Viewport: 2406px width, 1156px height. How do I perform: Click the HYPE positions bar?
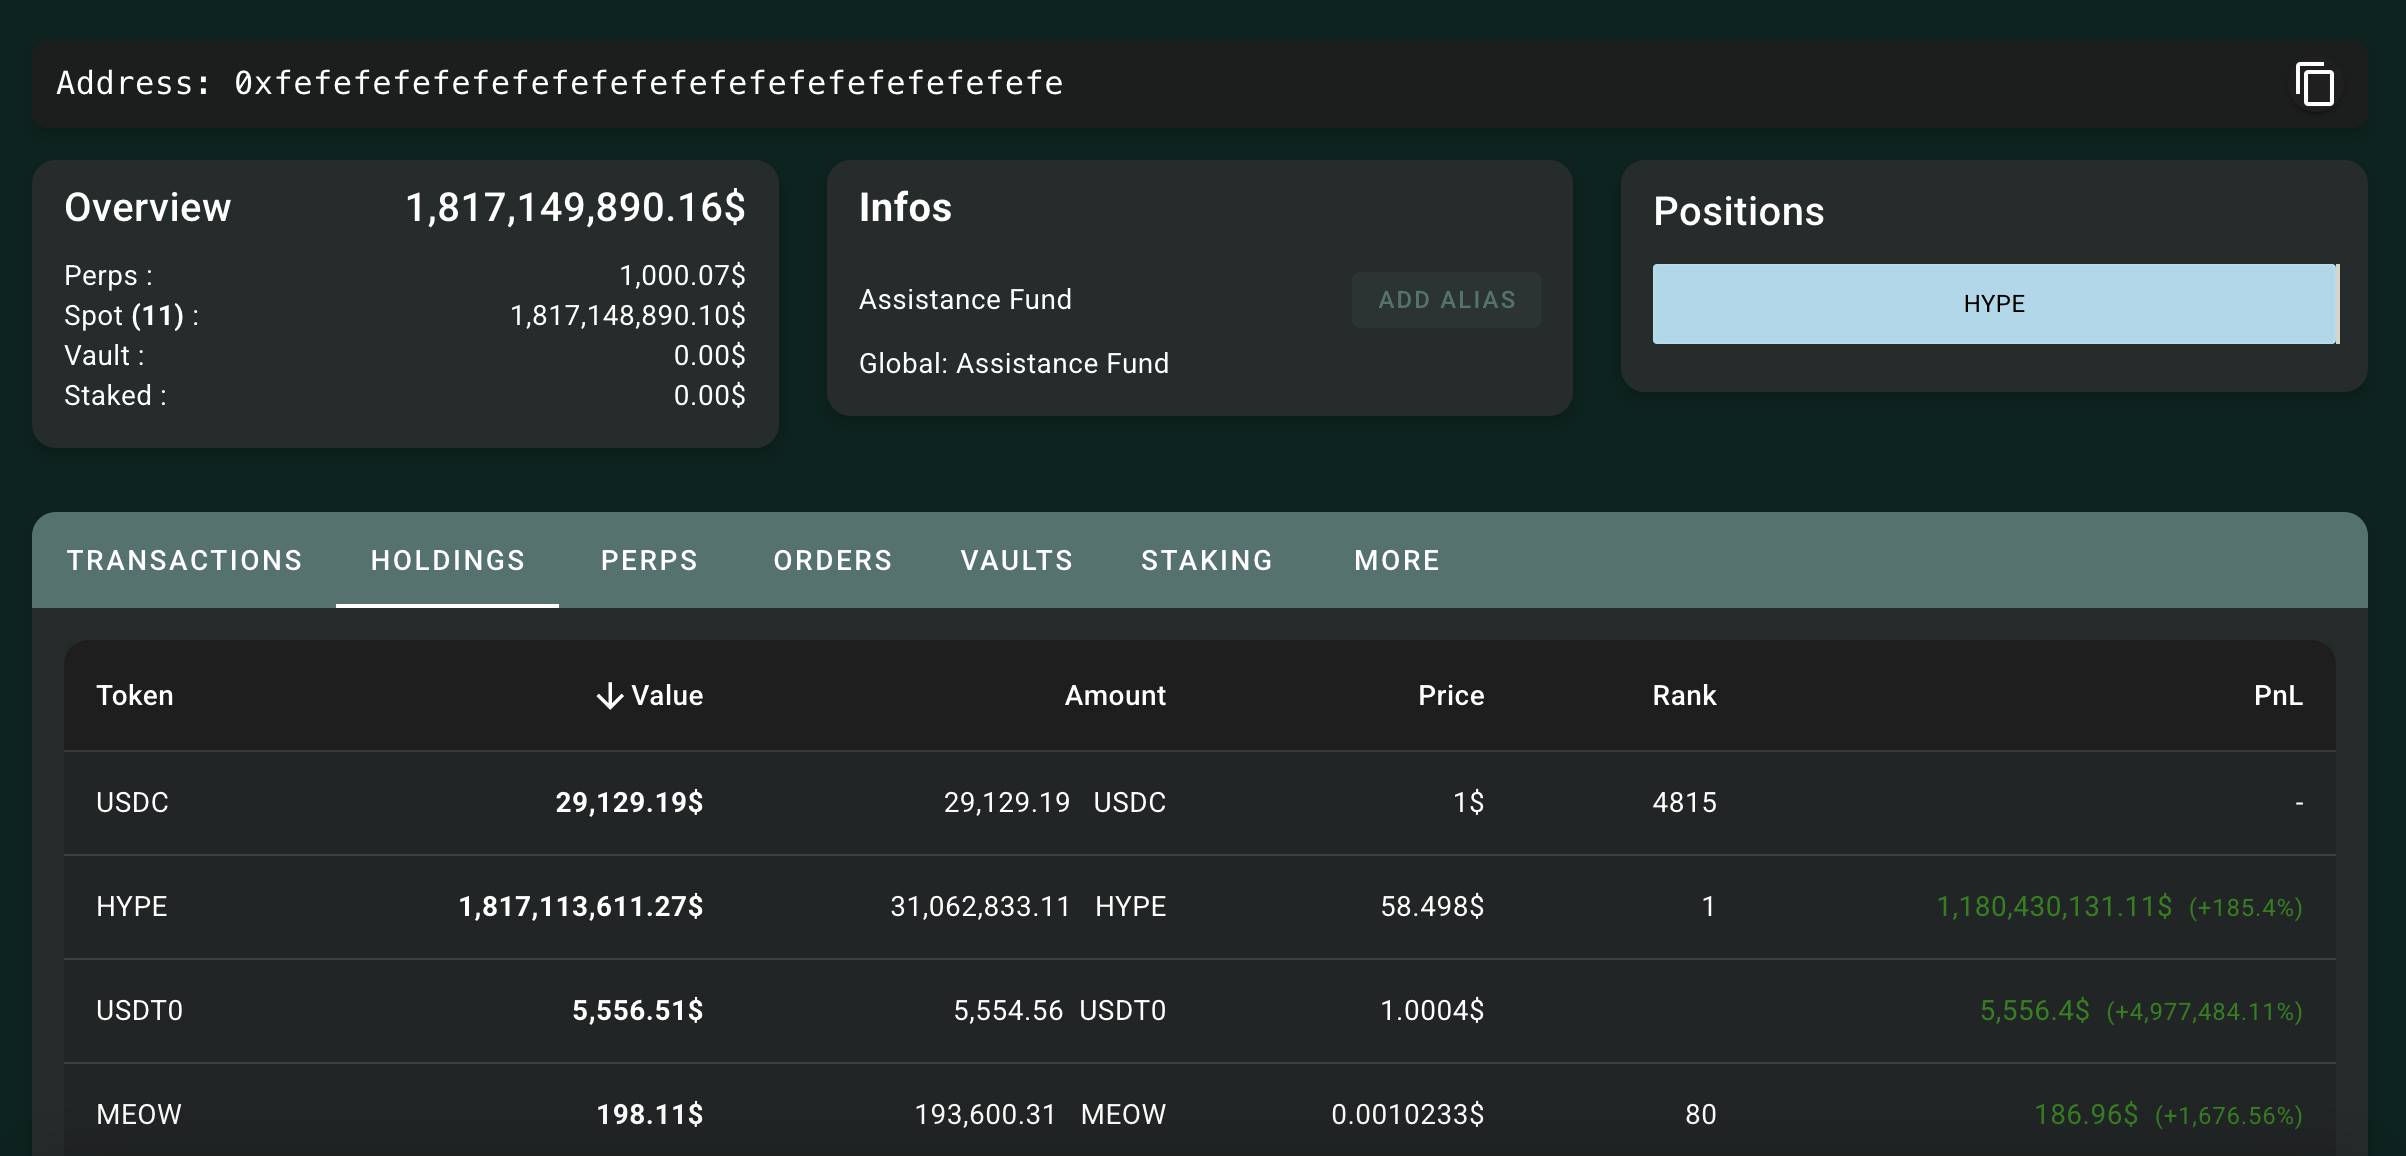(x=1994, y=304)
